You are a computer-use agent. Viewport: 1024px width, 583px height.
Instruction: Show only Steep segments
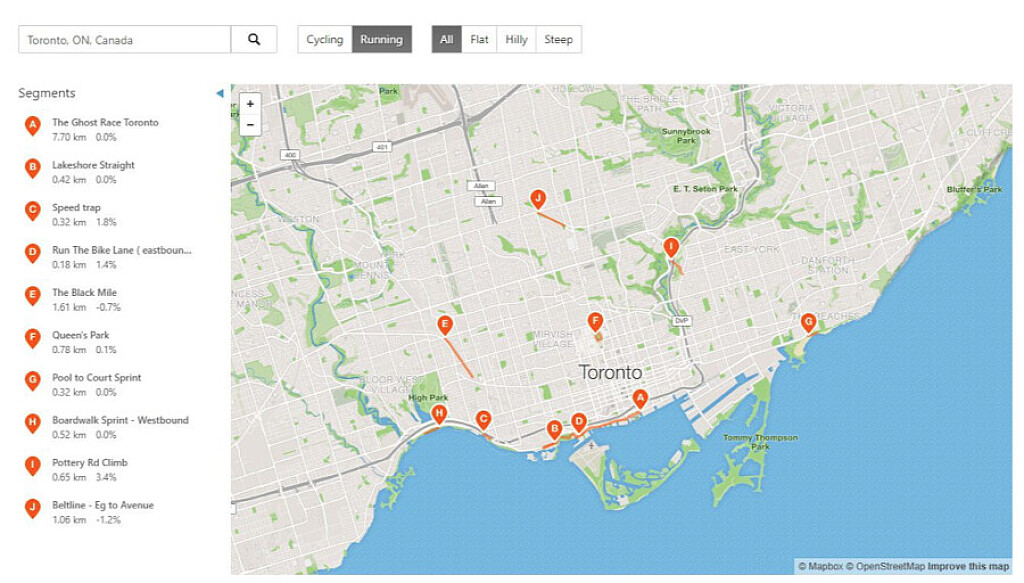click(558, 40)
